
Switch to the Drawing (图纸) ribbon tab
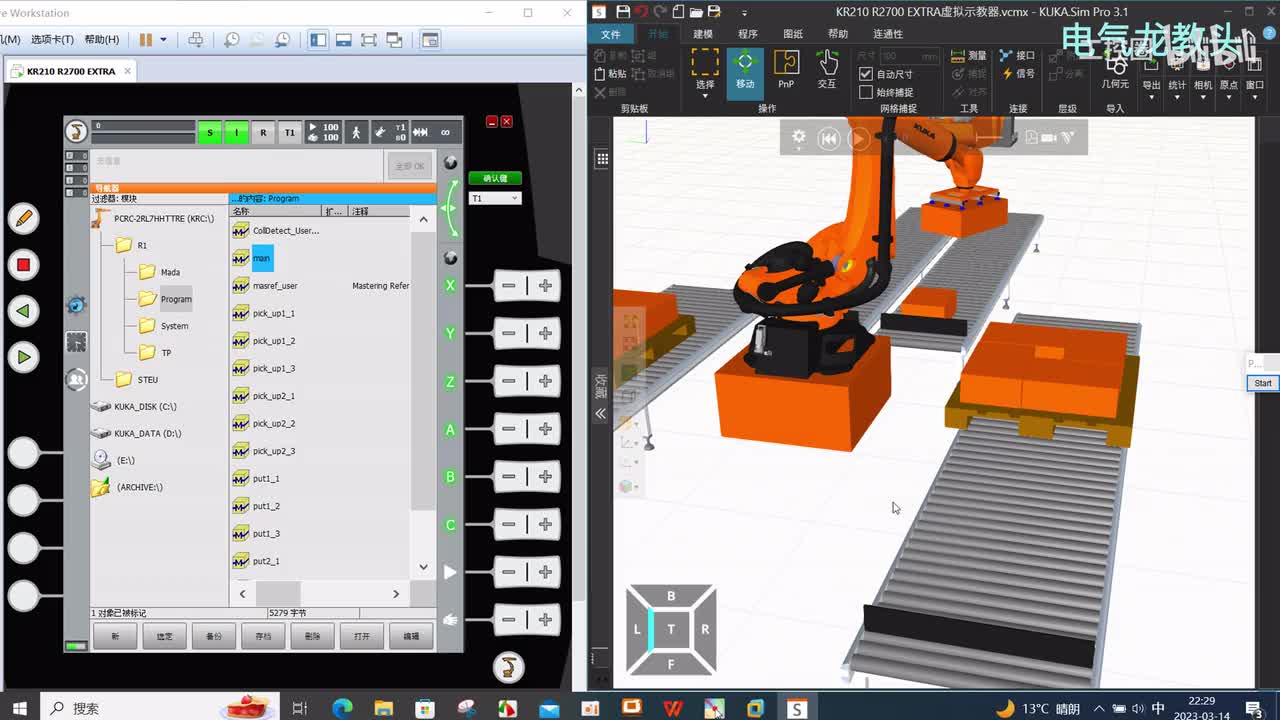793,34
